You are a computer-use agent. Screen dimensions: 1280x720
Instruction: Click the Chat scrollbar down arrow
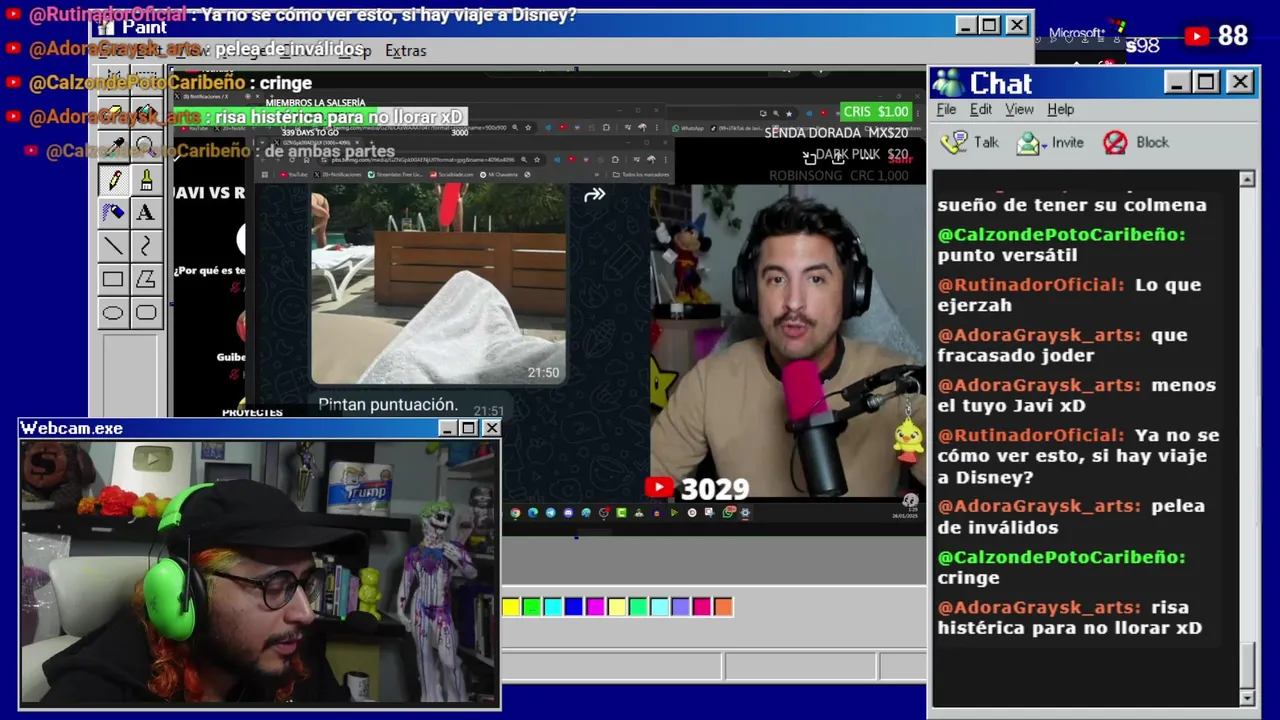coord(1247,697)
